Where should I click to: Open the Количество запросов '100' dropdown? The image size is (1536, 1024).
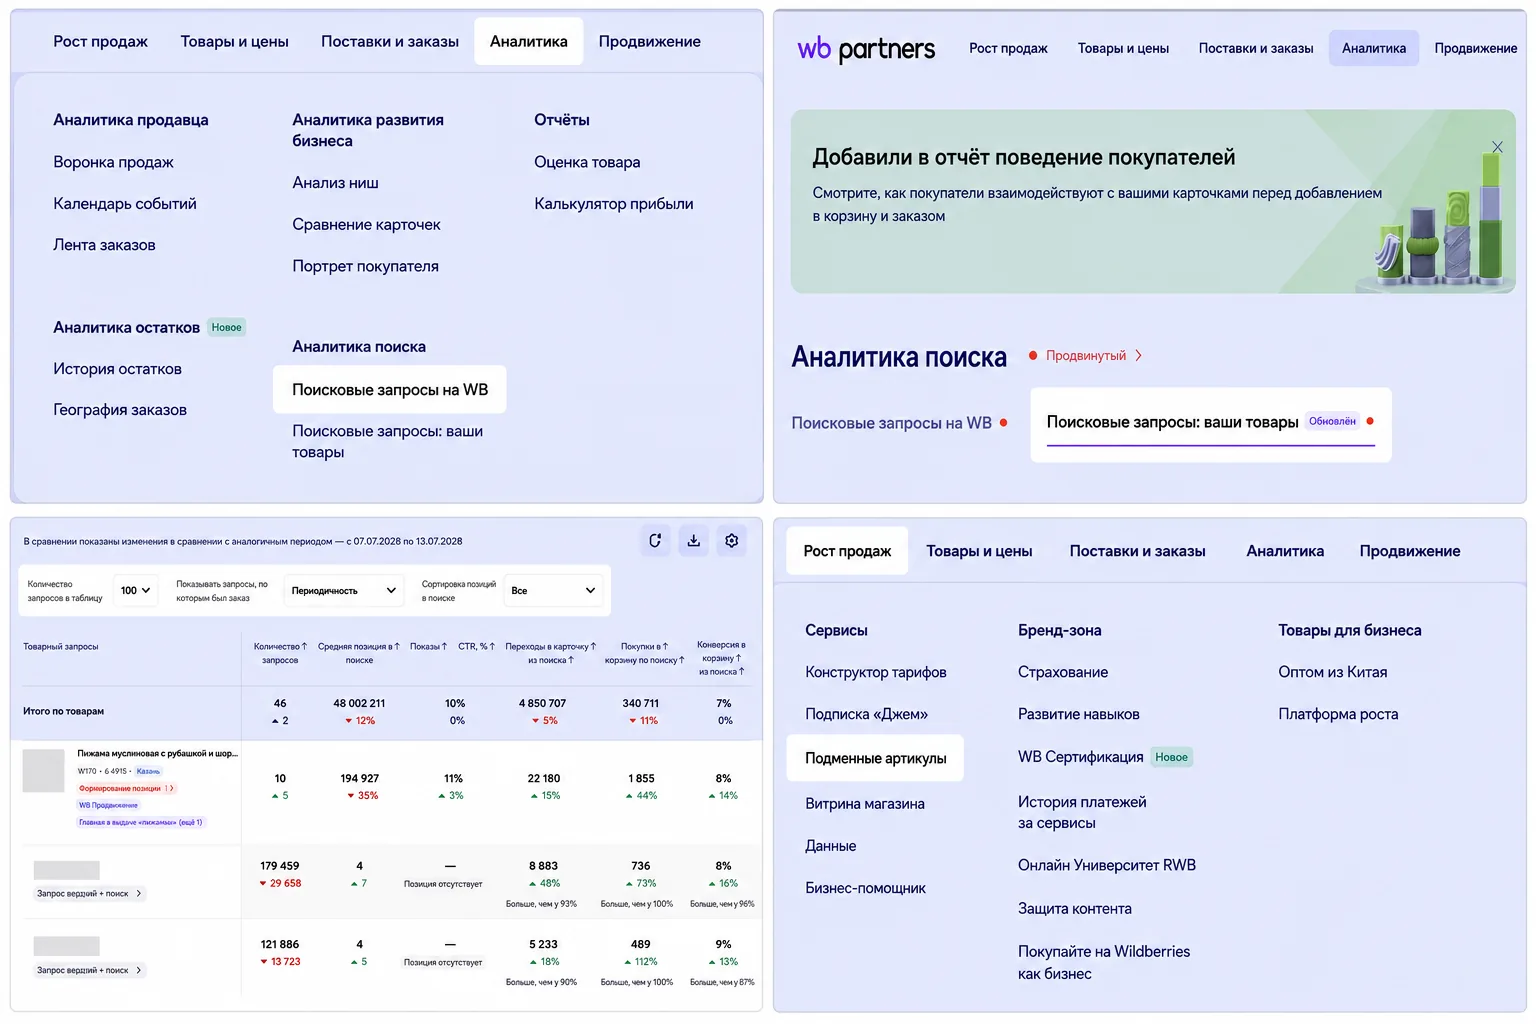tap(135, 591)
